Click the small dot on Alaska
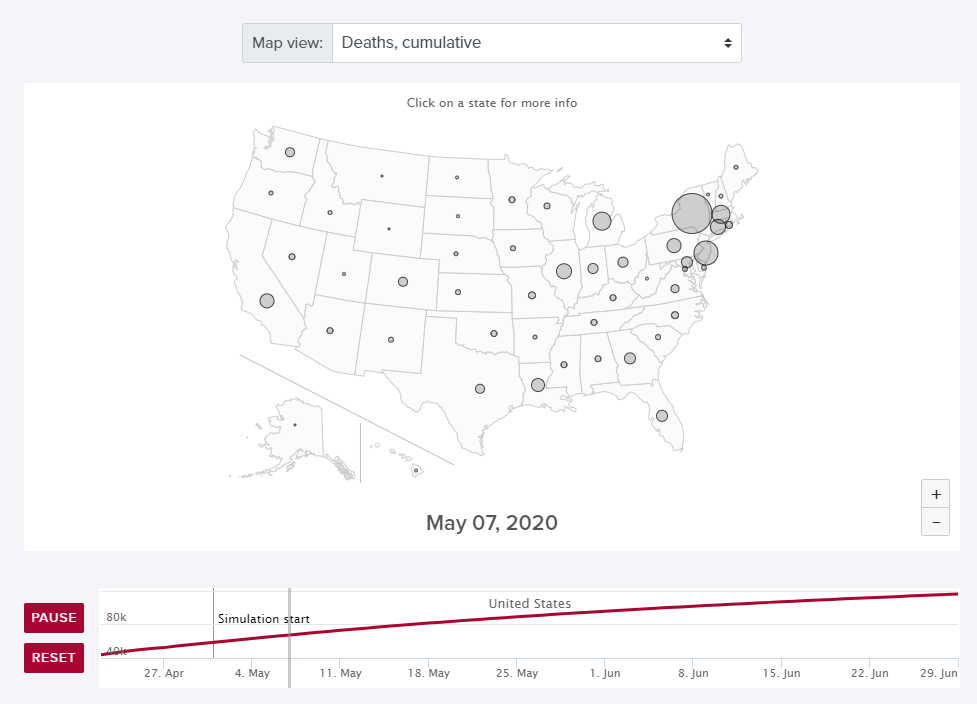The image size is (977, 704). coord(295,425)
